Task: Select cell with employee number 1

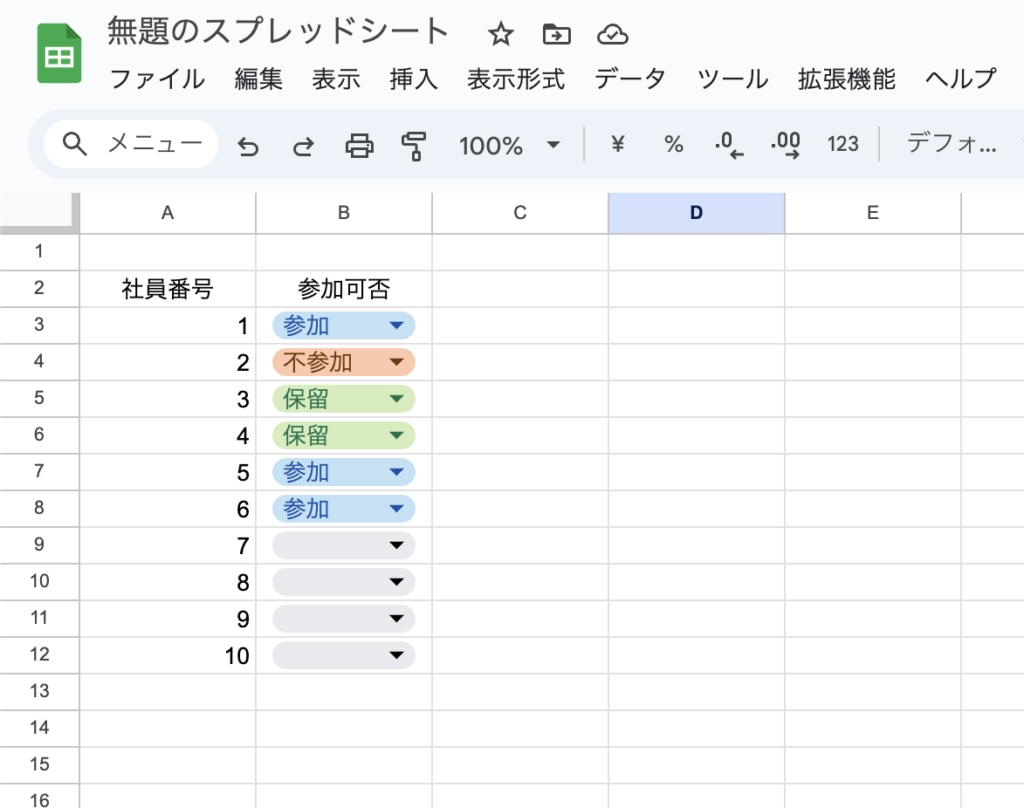Action: click(x=168, y=325)
